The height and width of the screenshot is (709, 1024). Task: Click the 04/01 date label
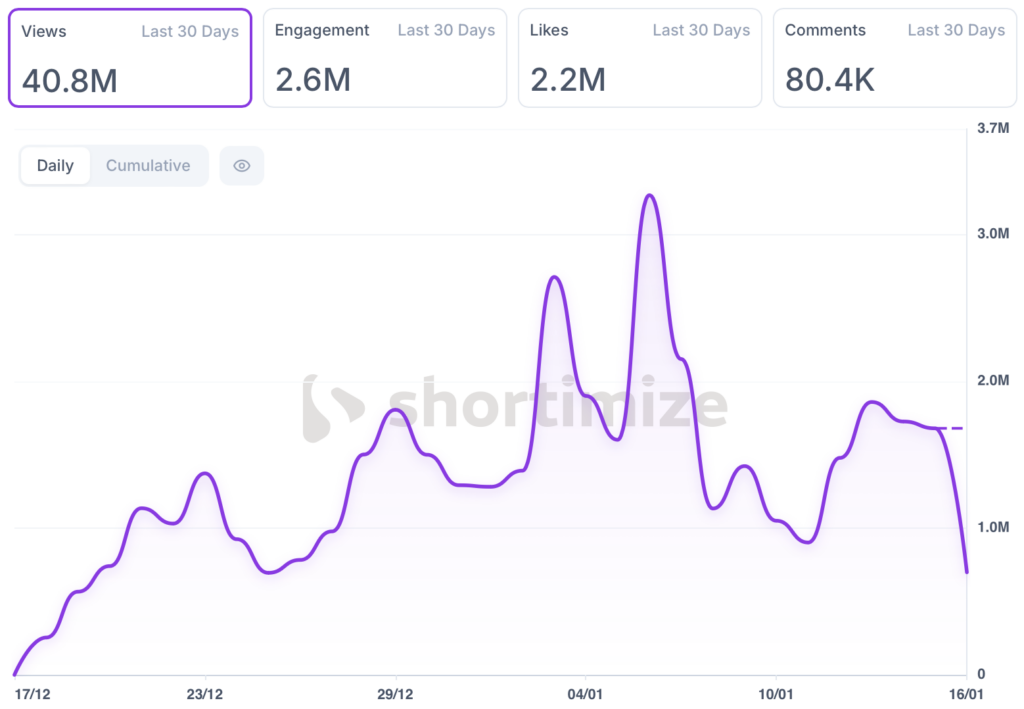[585, 693]
